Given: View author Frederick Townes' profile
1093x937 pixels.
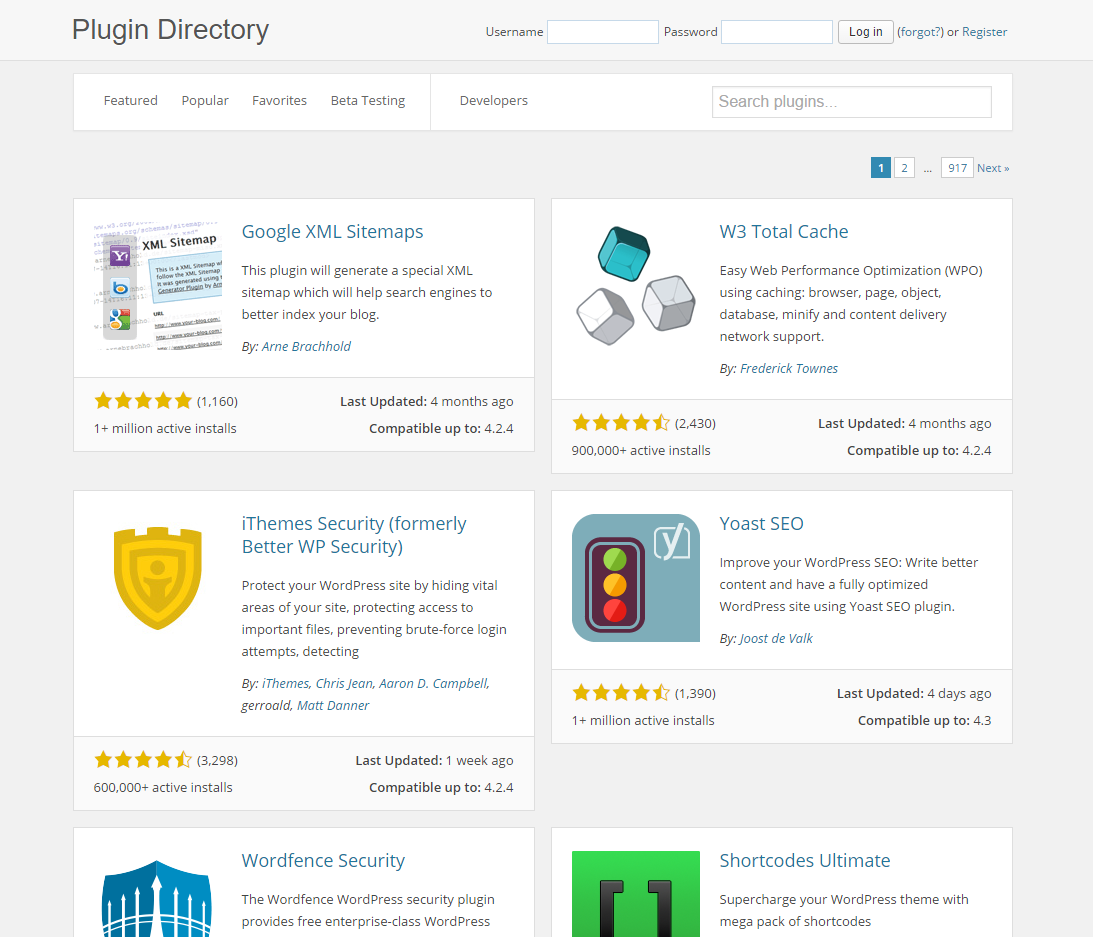Looking at the screenshot, I should pos(788,368).
